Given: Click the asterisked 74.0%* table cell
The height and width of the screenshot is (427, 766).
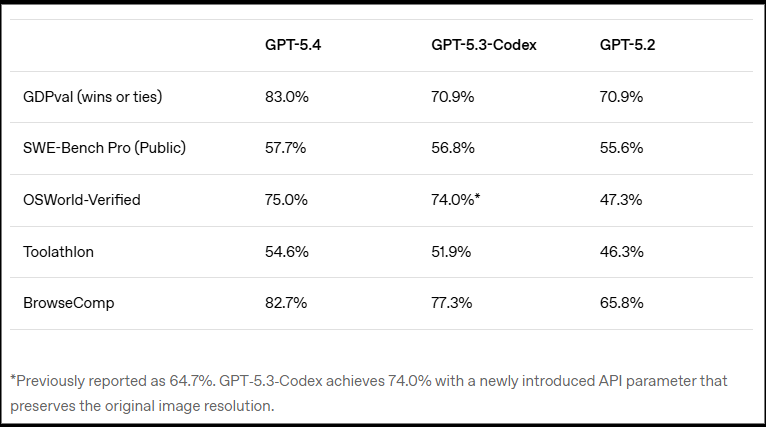Looking at the screenshot, I should [455, 200].
